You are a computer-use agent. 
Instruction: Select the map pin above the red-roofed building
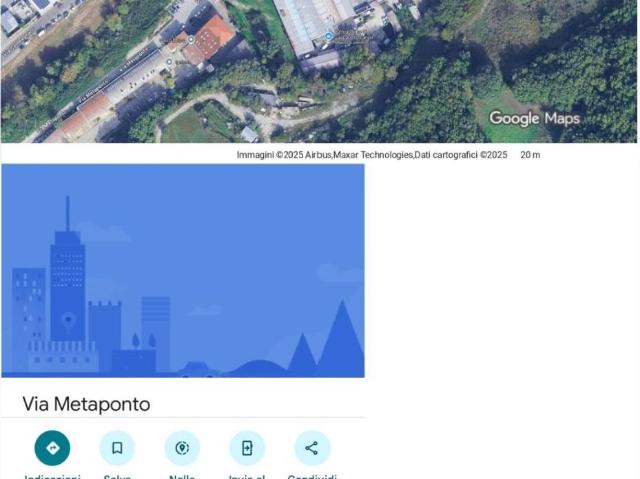(x=191, y=39)
